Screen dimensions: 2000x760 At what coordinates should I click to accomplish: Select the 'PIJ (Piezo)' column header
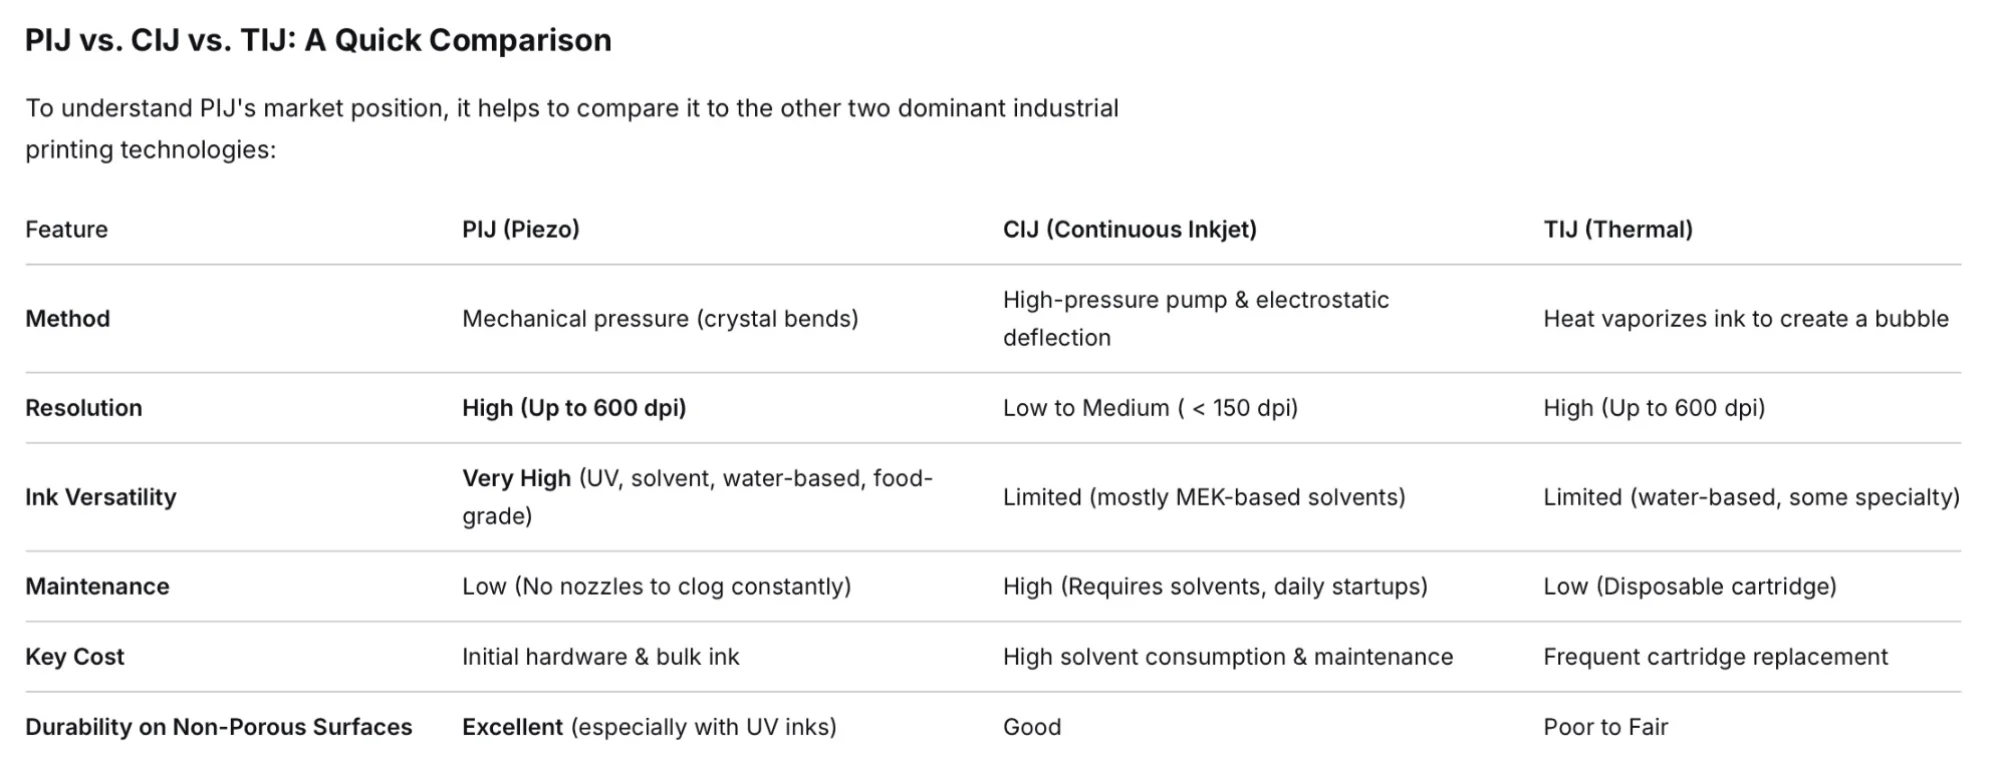521,229
